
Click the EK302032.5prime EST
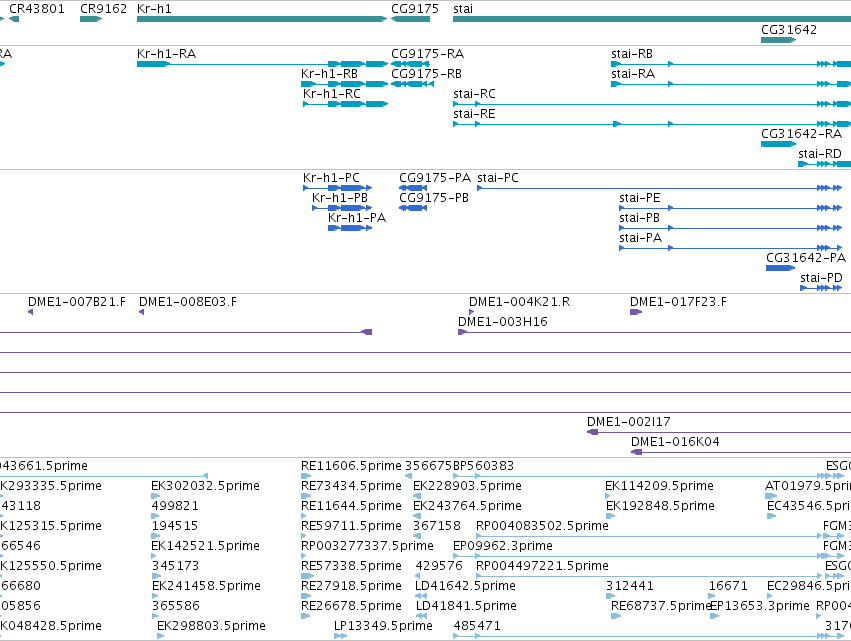point(156,496)
